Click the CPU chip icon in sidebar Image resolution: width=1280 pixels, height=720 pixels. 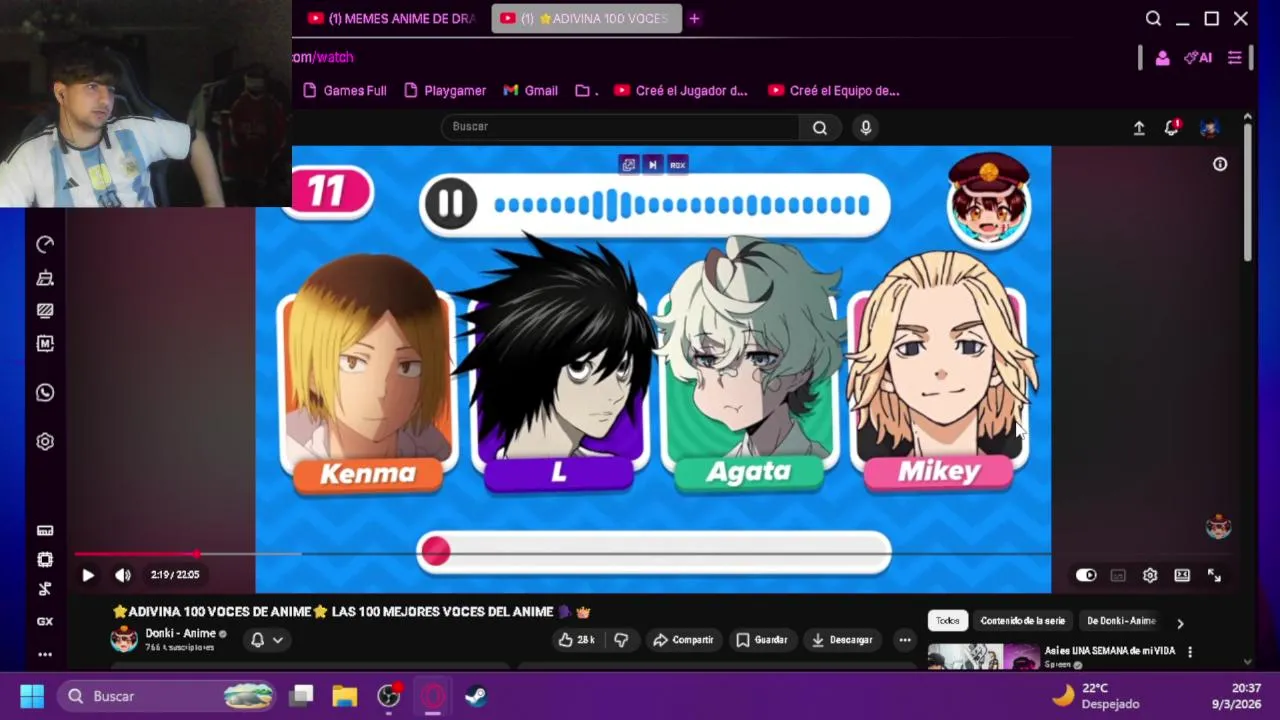point(45,560)
